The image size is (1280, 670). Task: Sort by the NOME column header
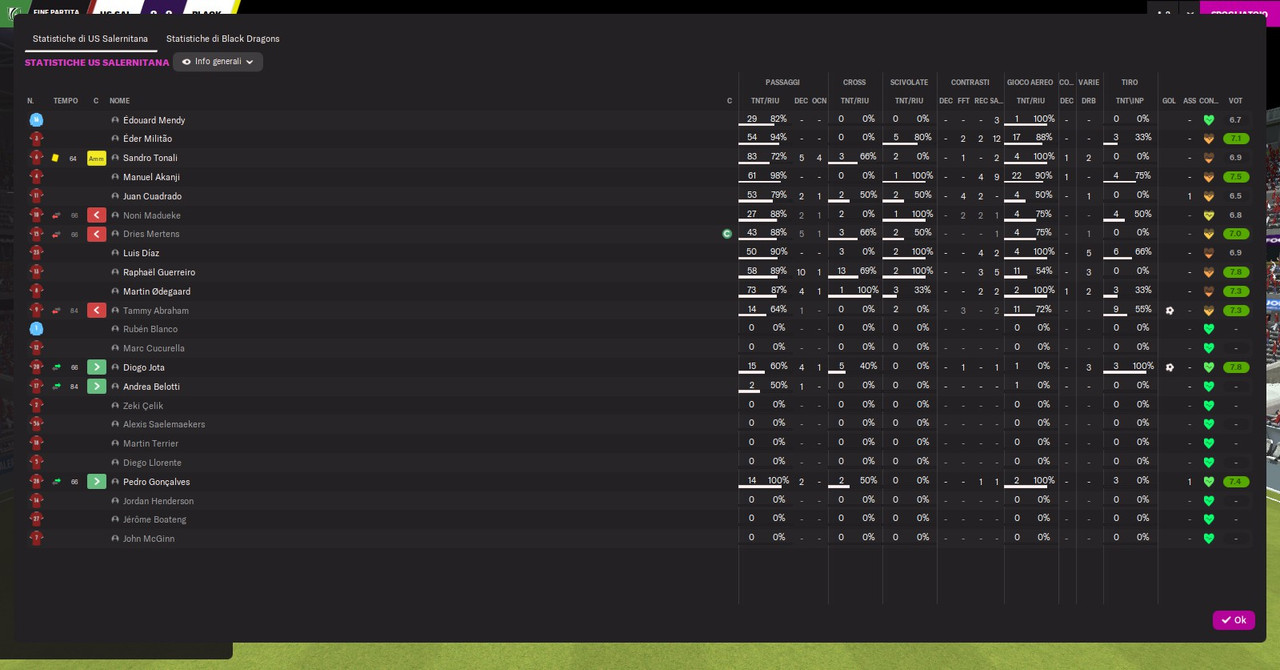[119, 101]
